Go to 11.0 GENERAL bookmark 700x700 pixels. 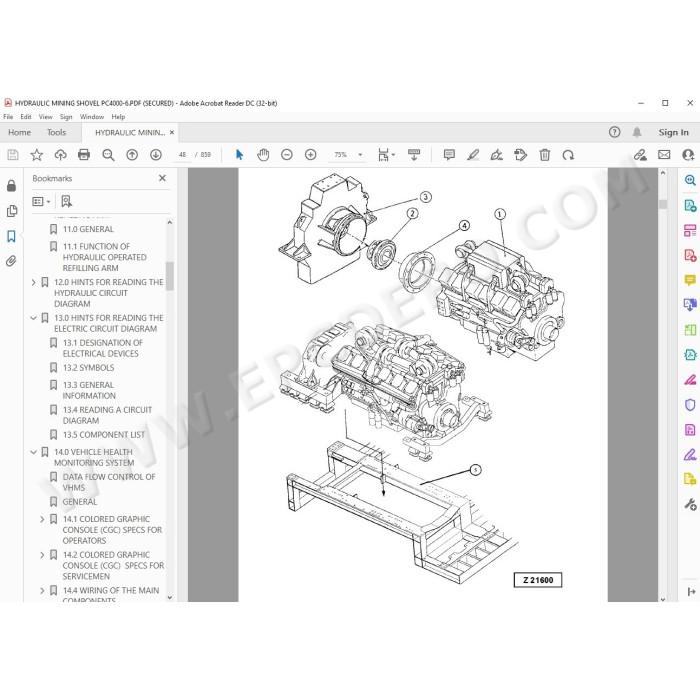pyautogui.click(x=88, y=229)
